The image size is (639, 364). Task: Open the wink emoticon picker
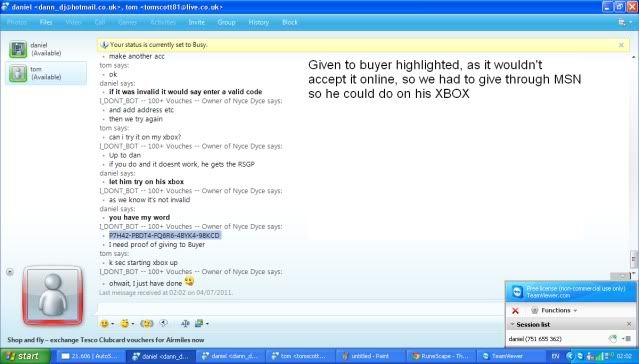[x=125, y=324]
